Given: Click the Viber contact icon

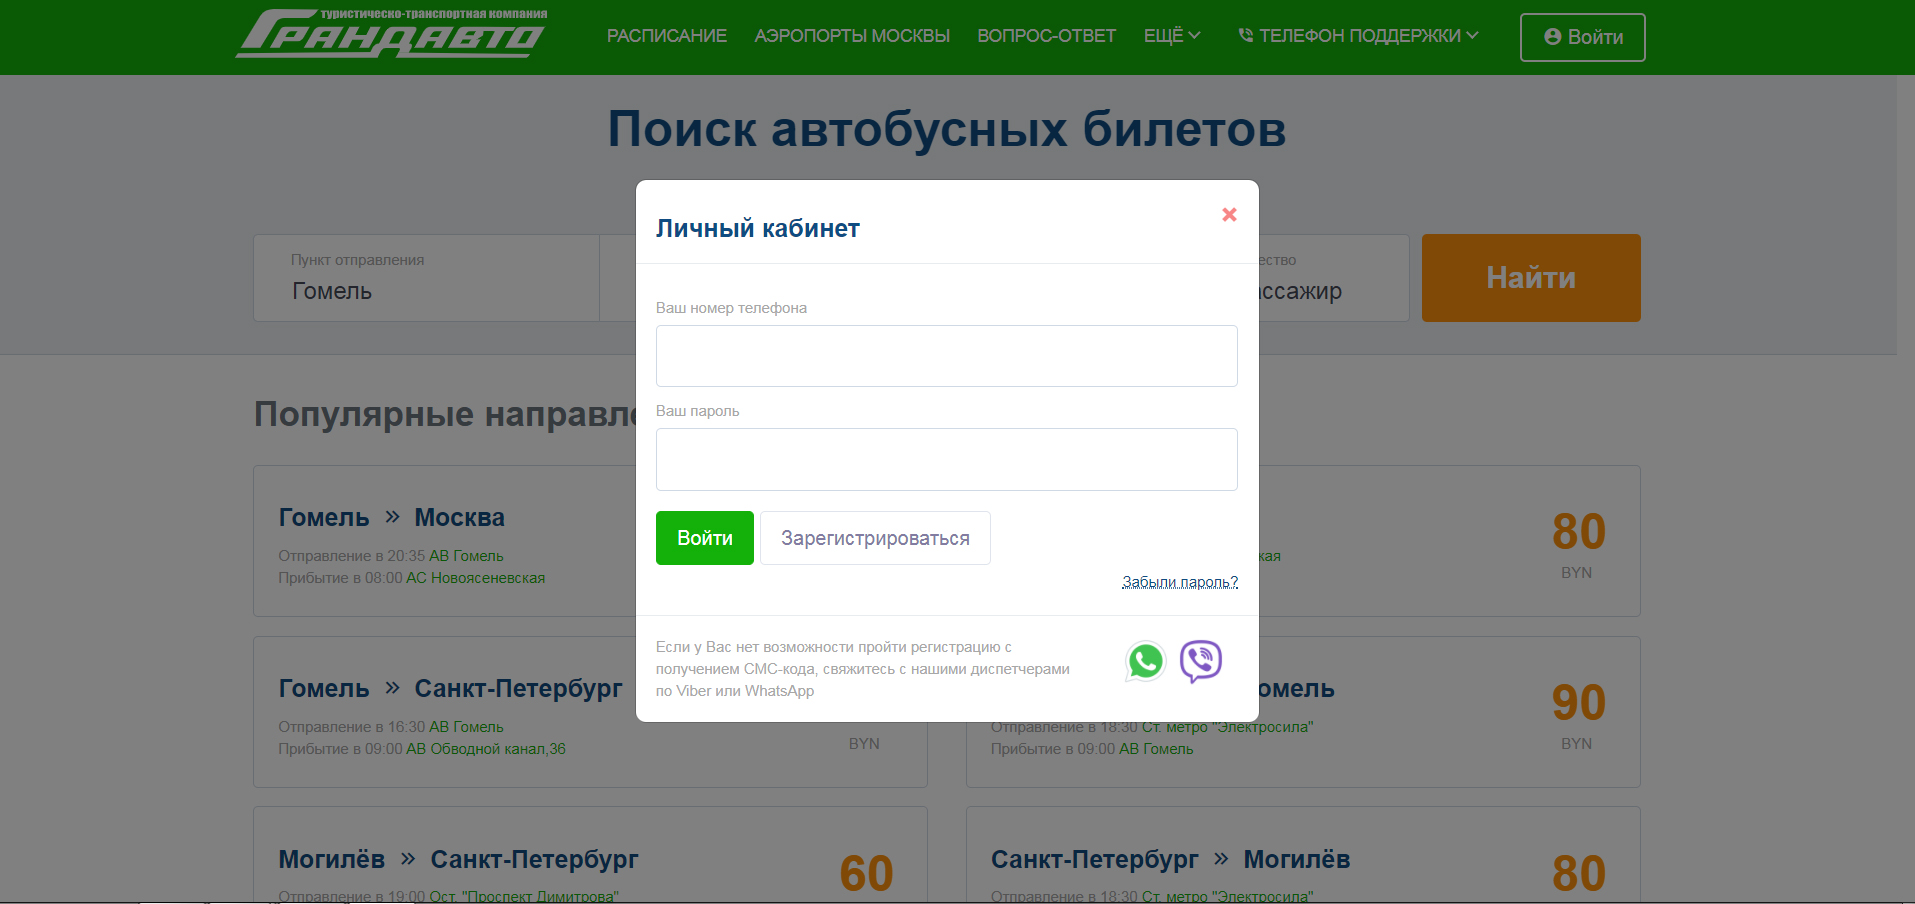Looking at the screenshot, I should click(1200, 661).
